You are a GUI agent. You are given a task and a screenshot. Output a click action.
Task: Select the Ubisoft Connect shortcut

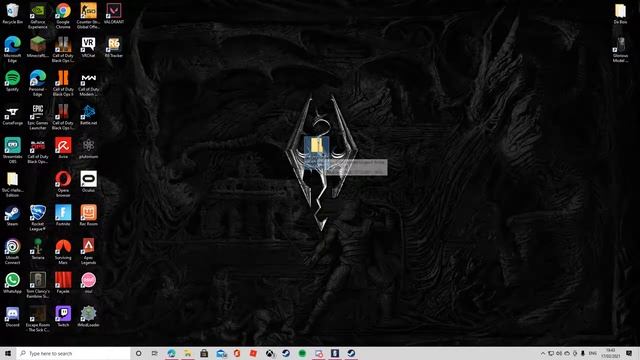[x=12, y=251]
